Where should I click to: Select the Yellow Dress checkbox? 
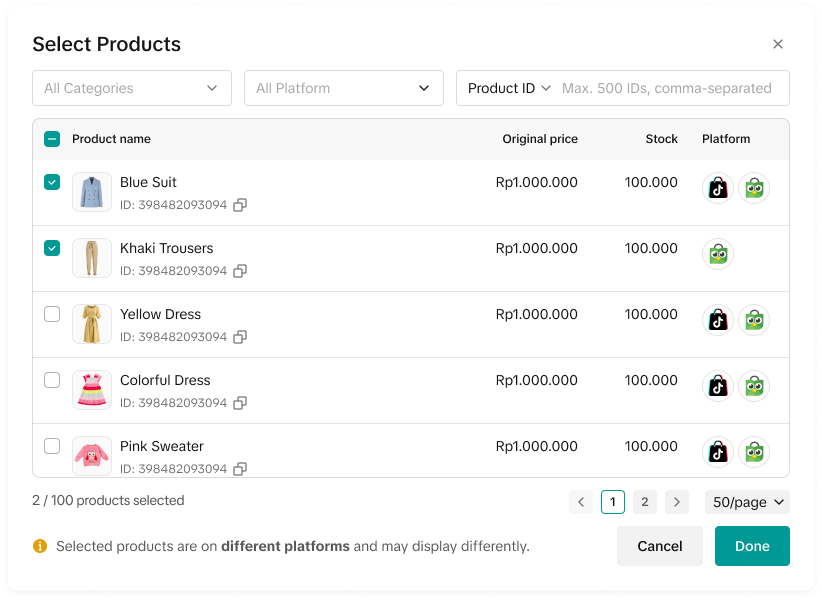pyautogui.click(x=52, y=314)
